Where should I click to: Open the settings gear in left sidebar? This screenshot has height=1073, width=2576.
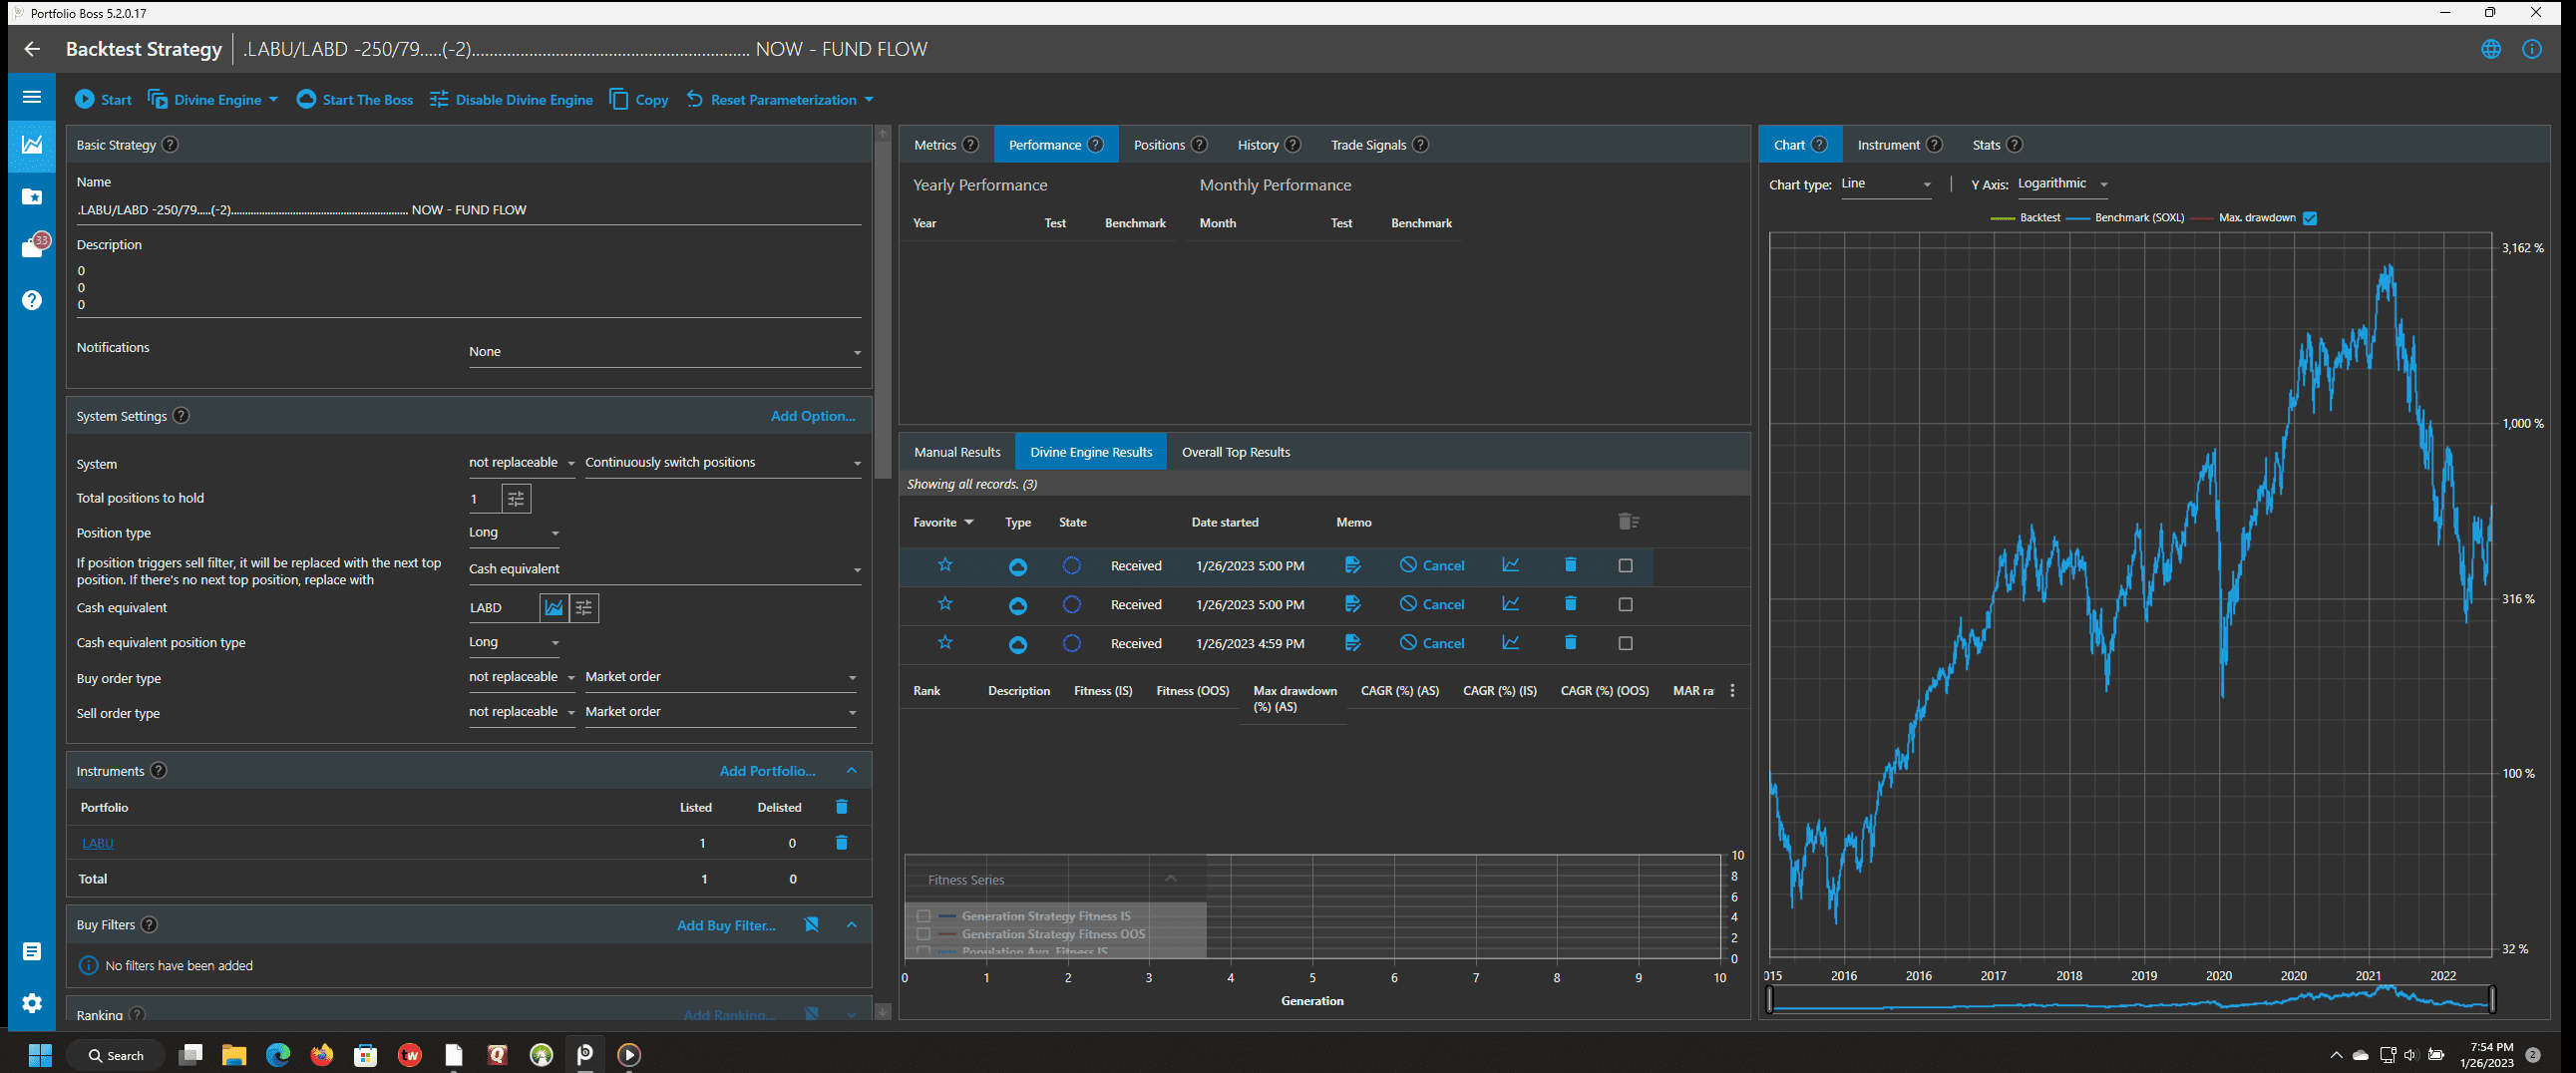(x=32, y=1002)
